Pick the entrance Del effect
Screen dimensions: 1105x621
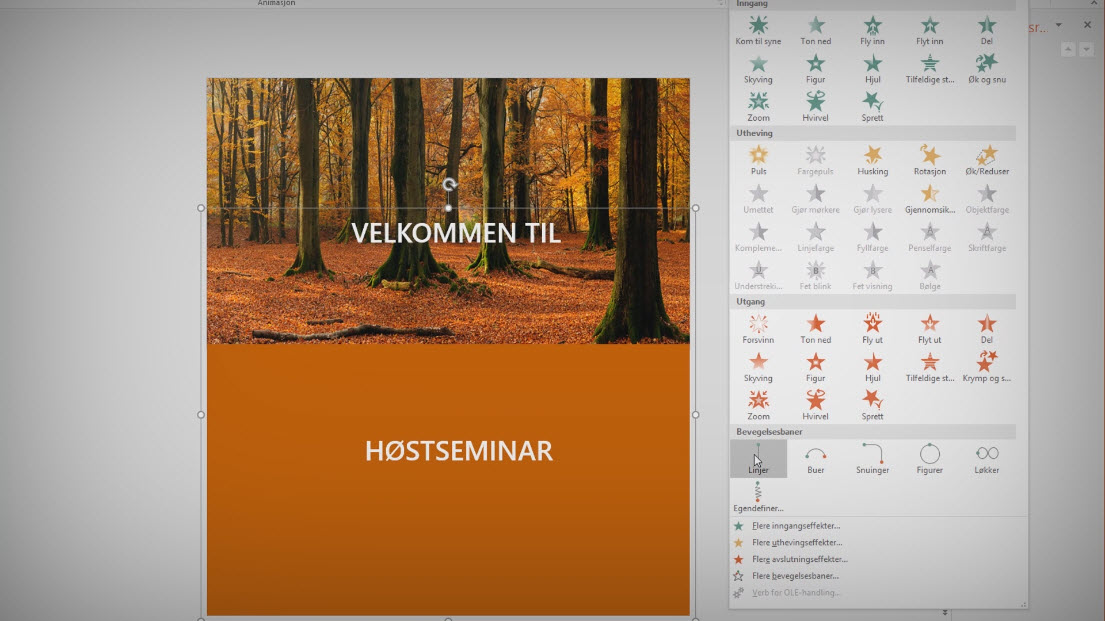pyautogui.click(x=987, y=31)
